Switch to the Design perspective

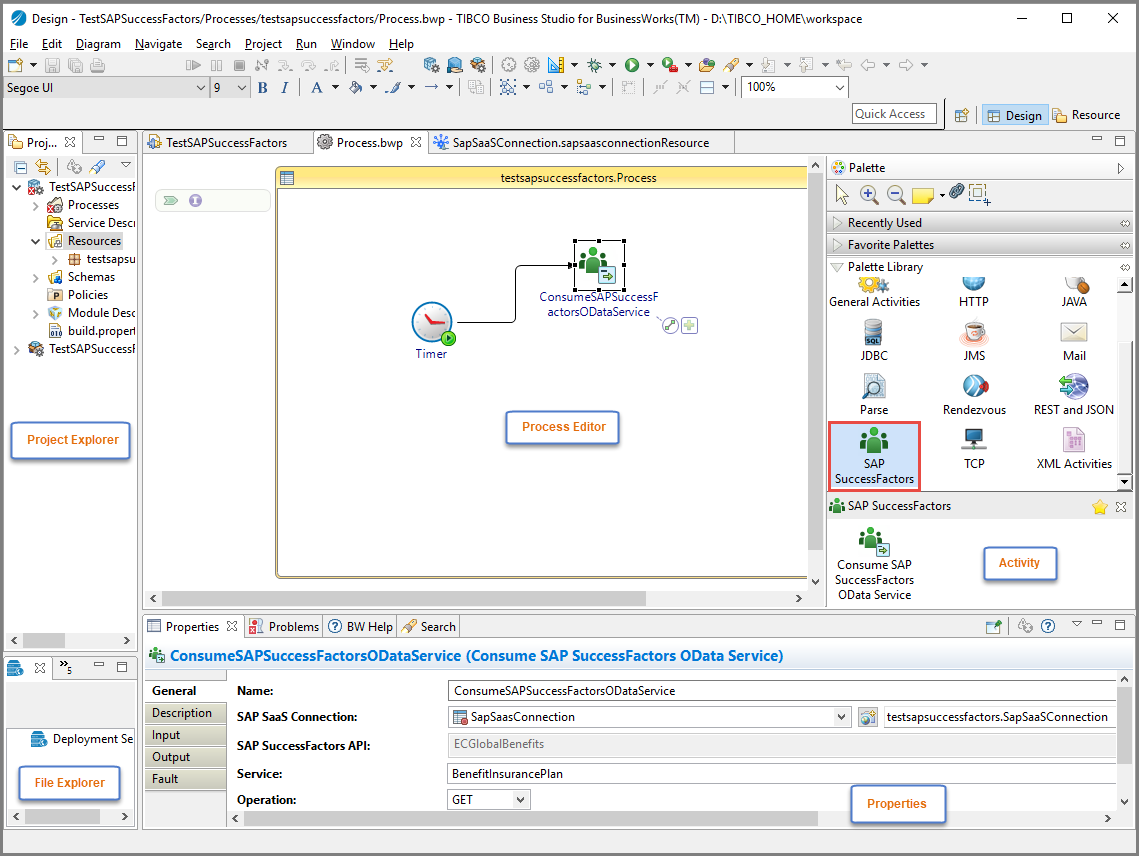tap(1014, 115)
